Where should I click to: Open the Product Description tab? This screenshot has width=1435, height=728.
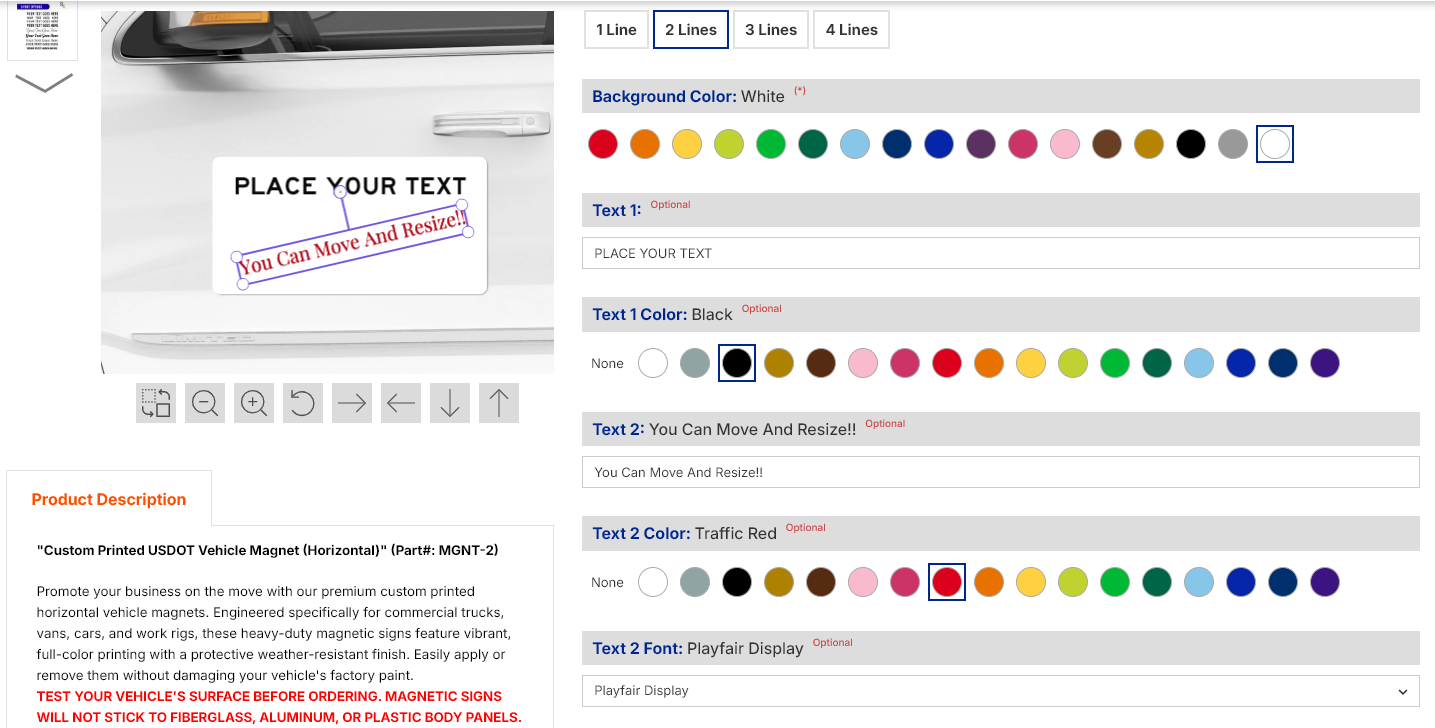[109, 499]
